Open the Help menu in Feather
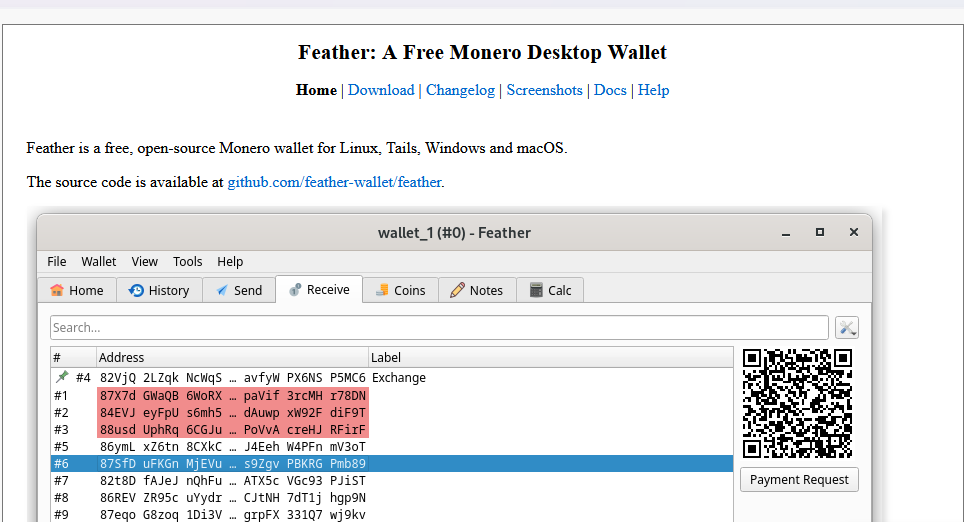Image resolution: width=964 pixels, height=522 pixels. [230, 261]
